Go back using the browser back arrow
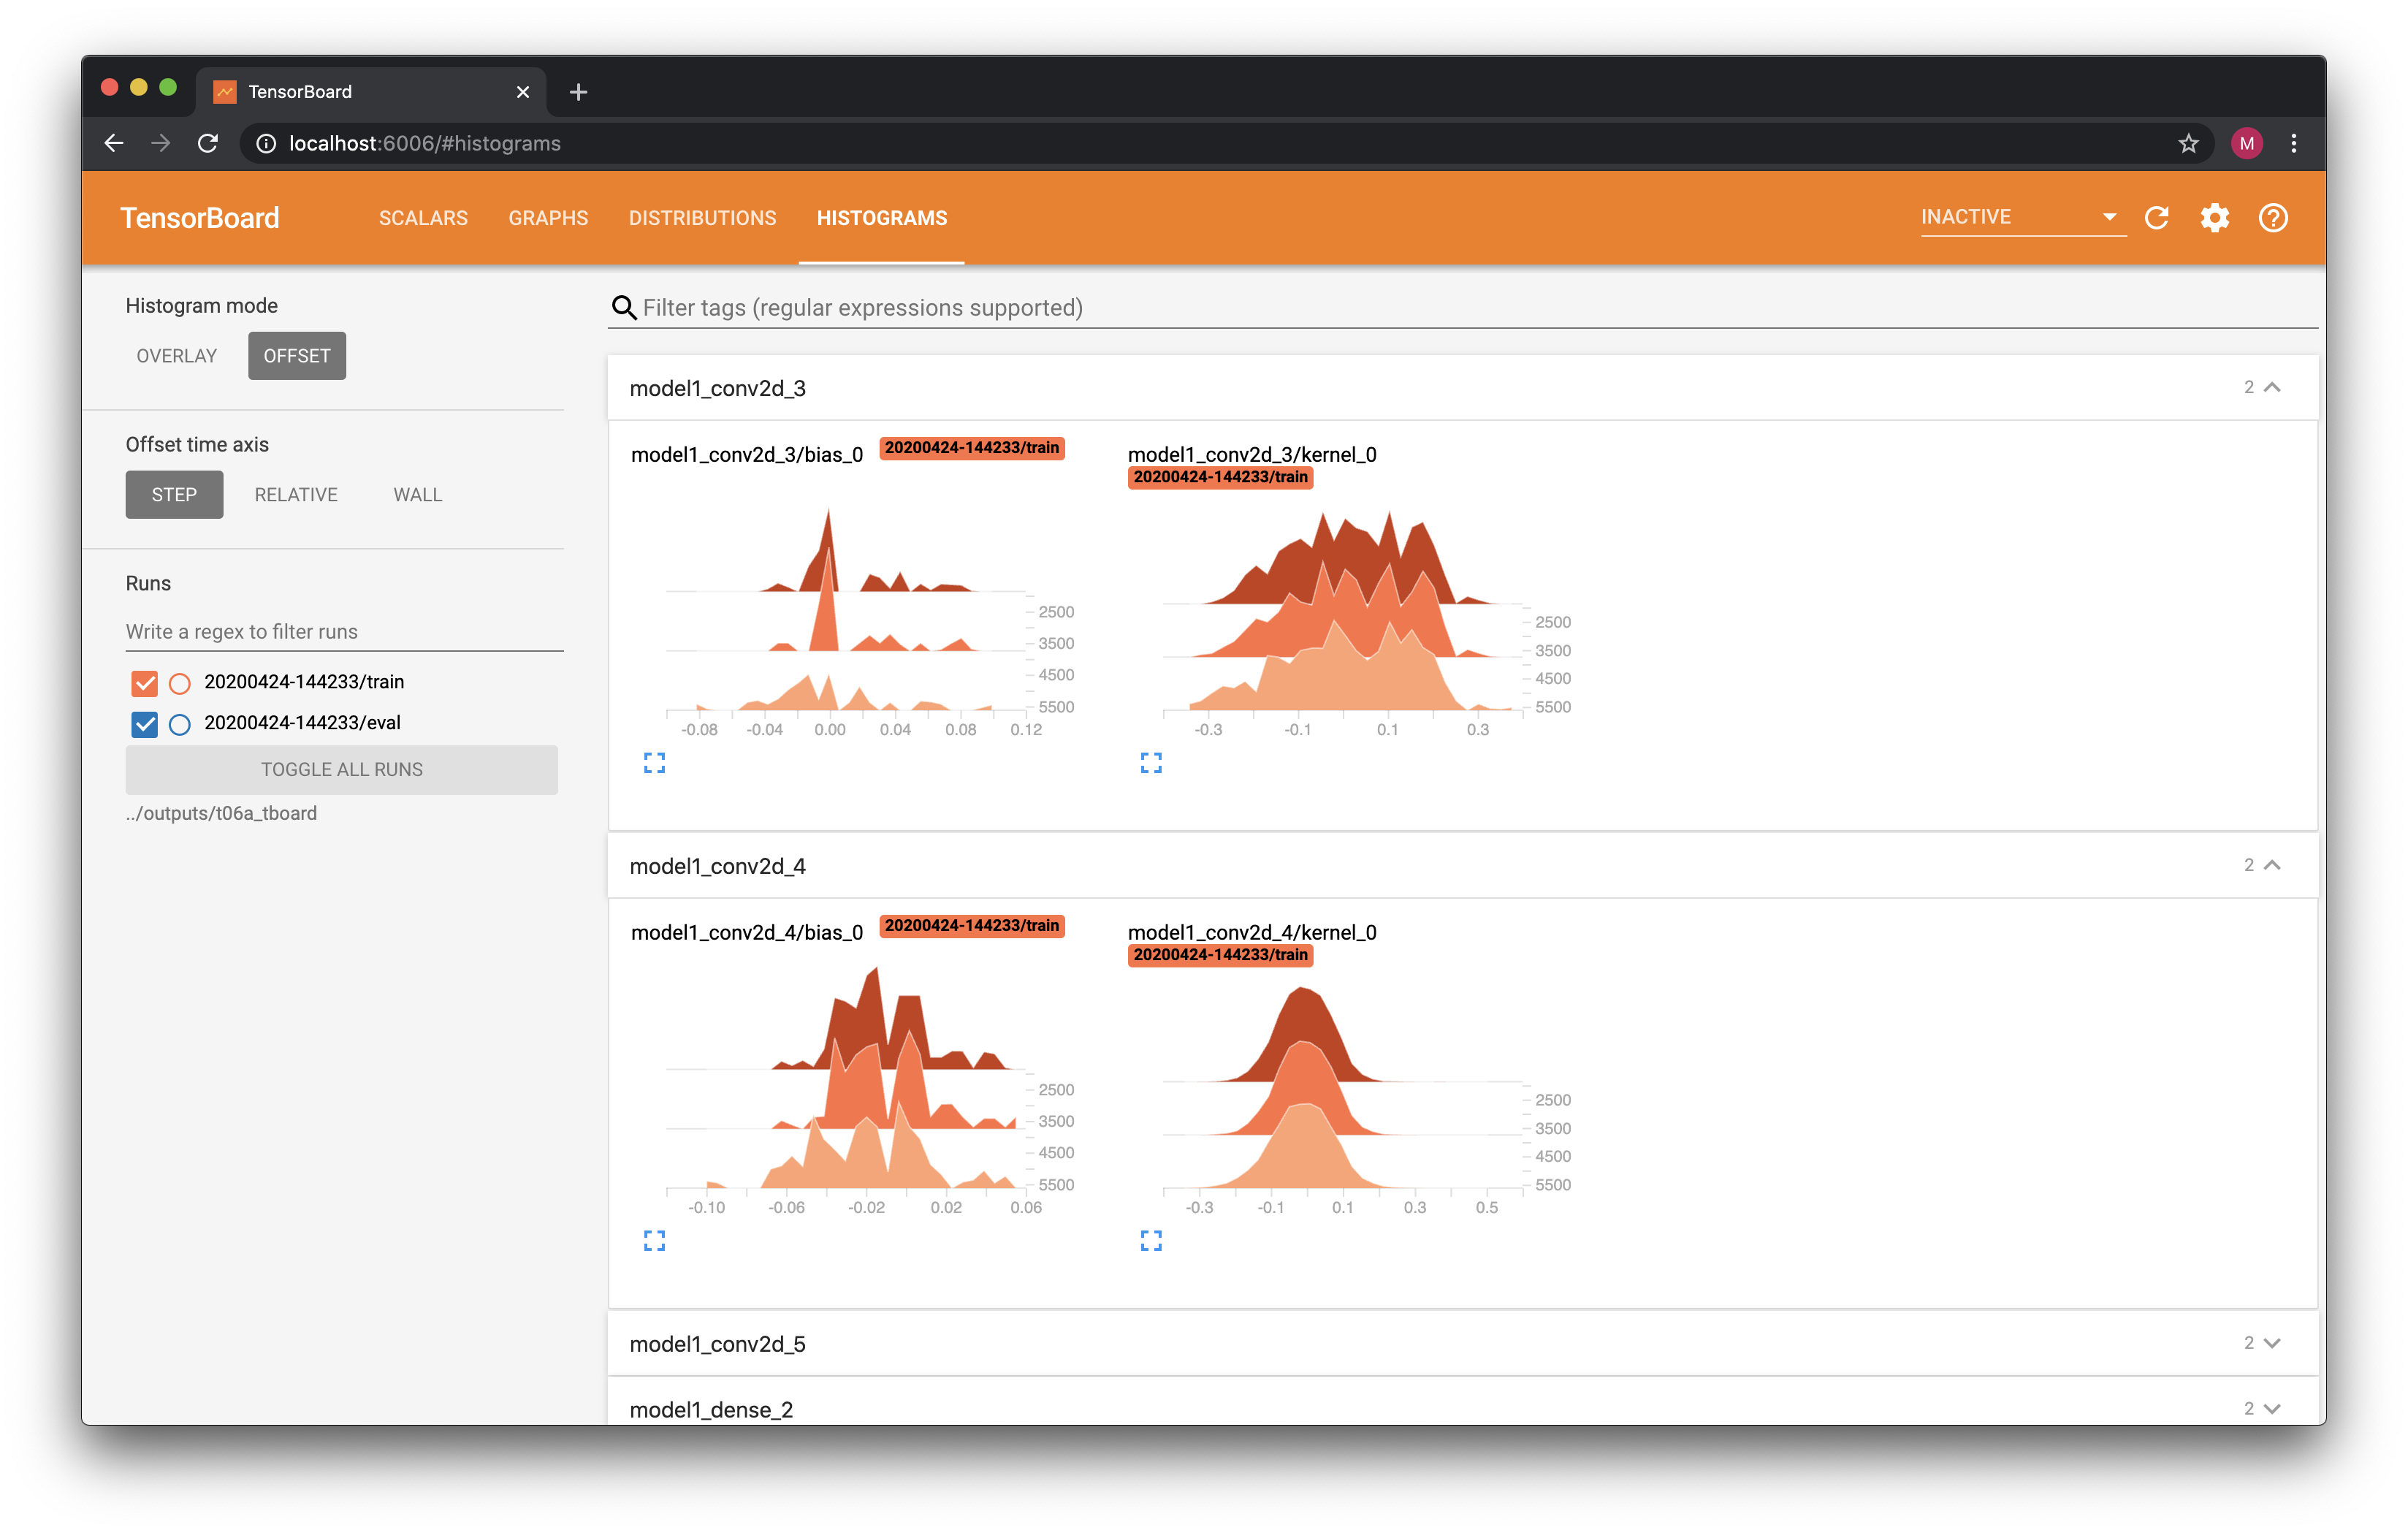Screen dimensions: 2408x1533 [x=114, y=143]
